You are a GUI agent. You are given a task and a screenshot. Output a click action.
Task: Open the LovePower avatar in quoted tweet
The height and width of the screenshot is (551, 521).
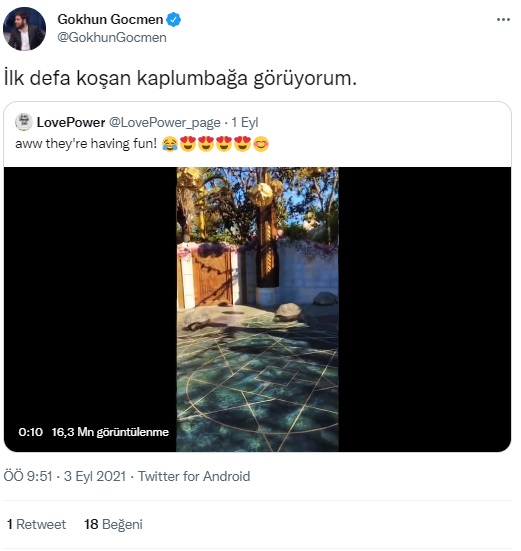click(24, 122)
